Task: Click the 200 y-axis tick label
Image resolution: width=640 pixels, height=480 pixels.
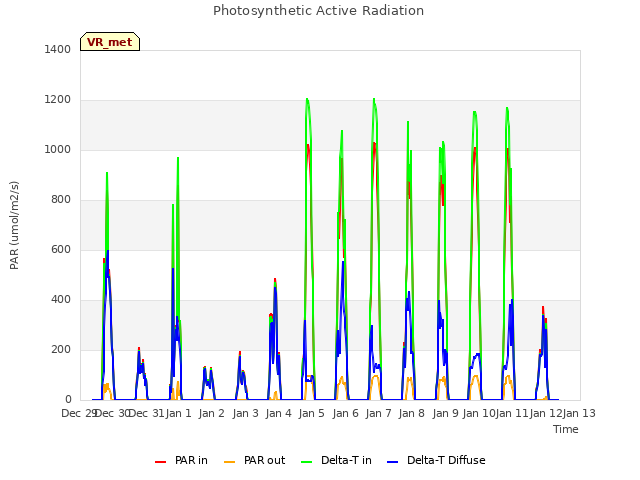Action: [x=61, y=349]
